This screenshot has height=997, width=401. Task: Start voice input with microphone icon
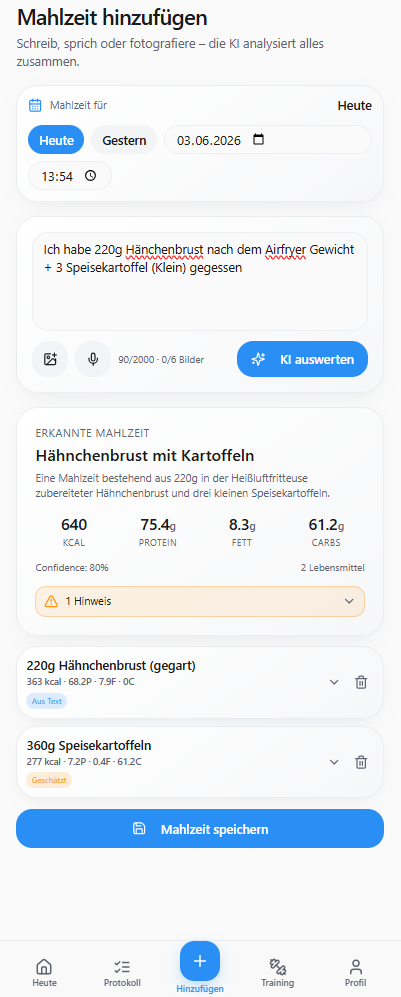pyautogui.click(x=93, y=359)
